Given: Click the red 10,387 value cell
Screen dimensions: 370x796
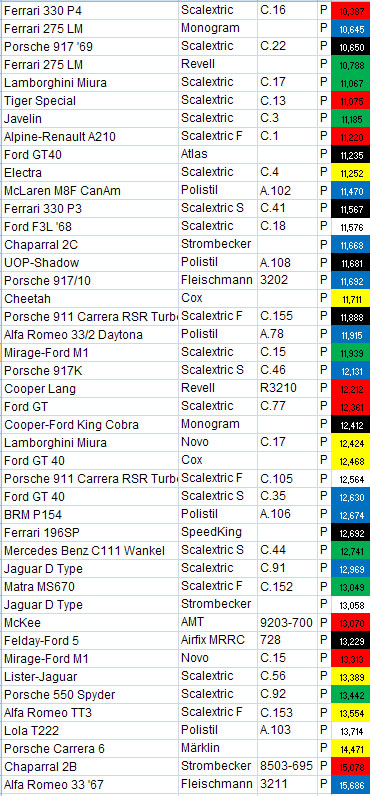Looking at the screenshot, I should [x=350, y=11].
